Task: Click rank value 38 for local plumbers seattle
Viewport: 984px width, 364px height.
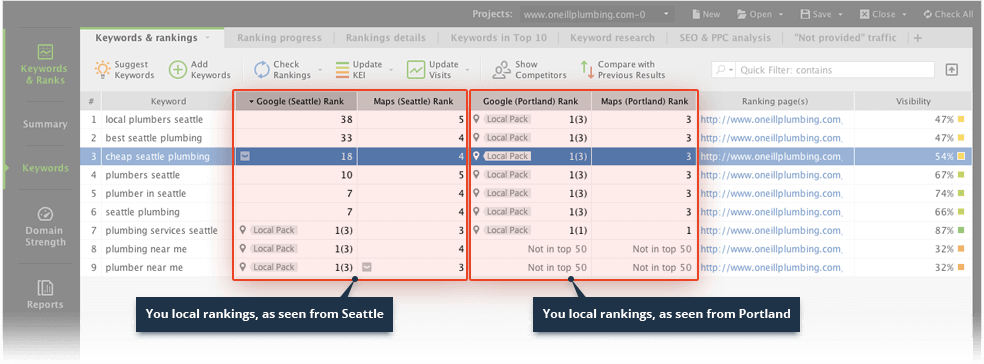Action: point(346,119)
